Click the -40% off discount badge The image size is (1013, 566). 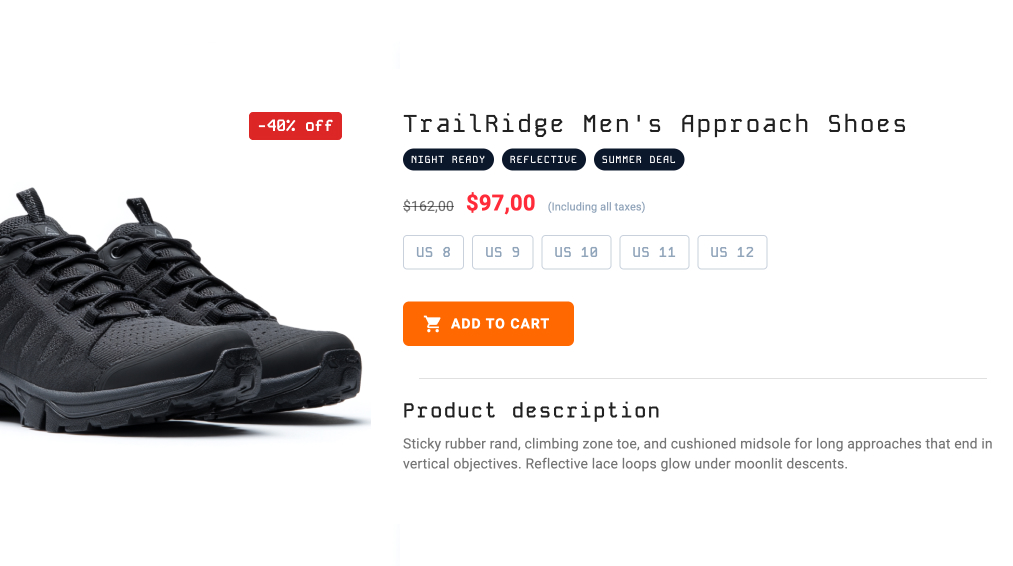(x=295, y=126)
